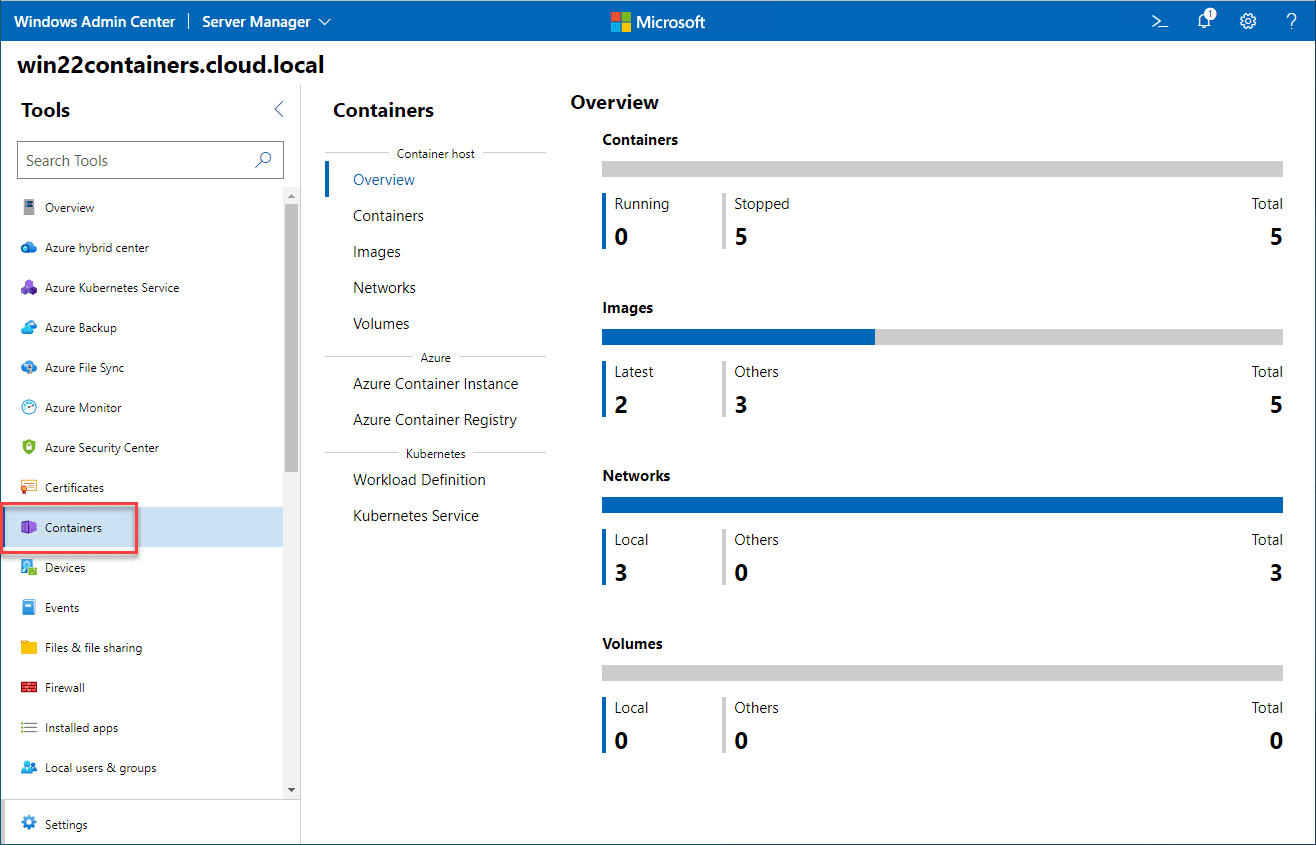This screenshot has height=845, width=1316.
Task: Switch to the Images section
Action: (377, 252)
